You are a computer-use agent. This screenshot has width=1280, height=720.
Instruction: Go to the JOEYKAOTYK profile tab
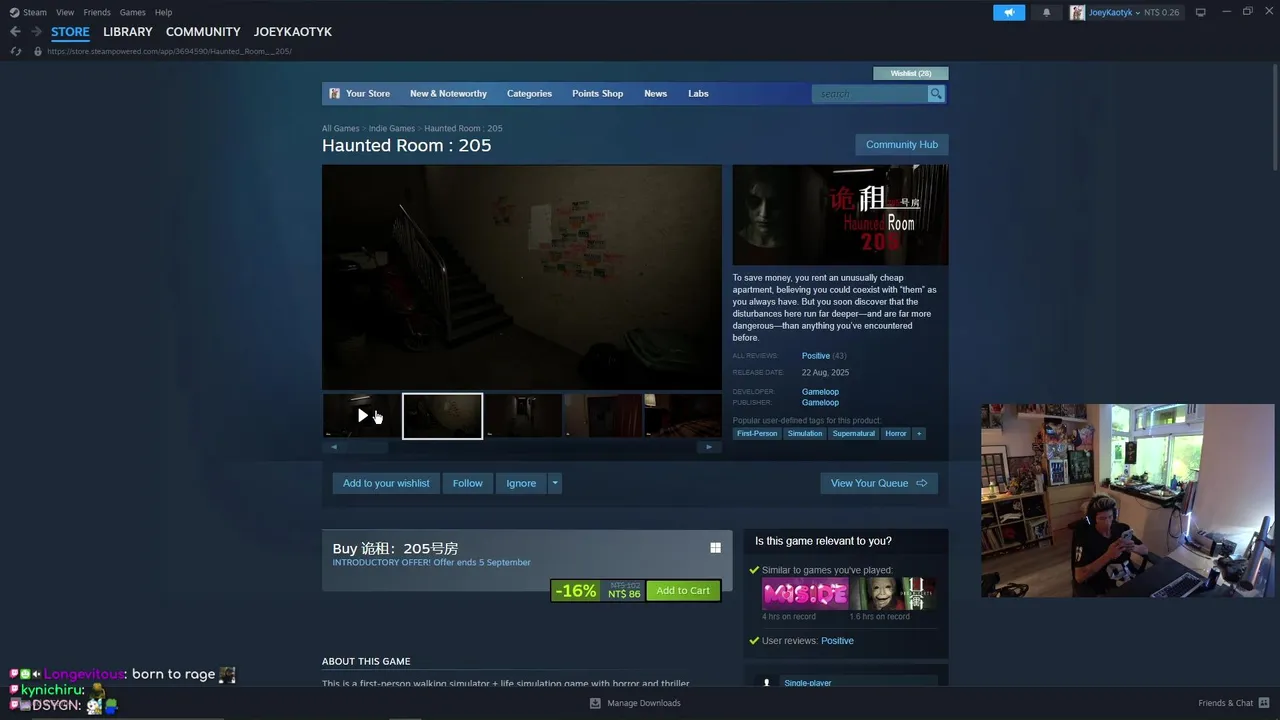[x=293, y=32]
